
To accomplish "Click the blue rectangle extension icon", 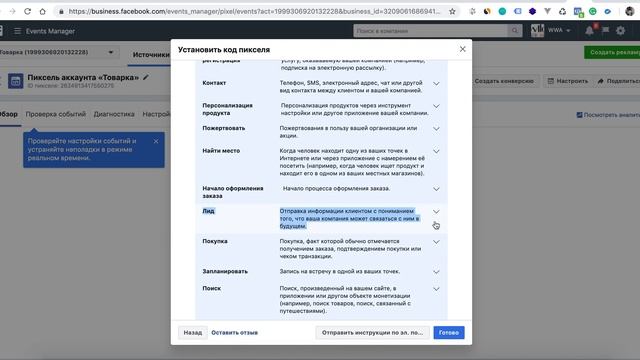I will [518, 11].
